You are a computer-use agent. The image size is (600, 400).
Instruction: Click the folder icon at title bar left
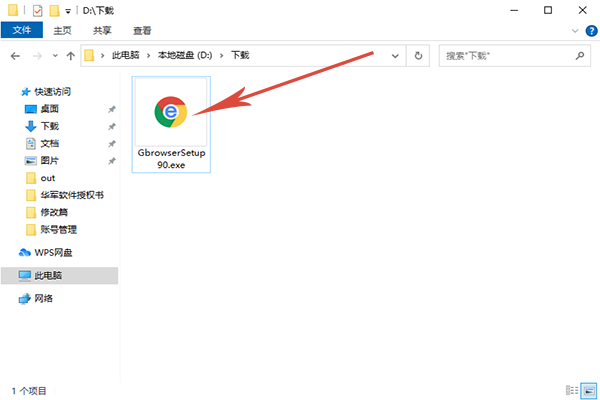(x=13, y=10)
